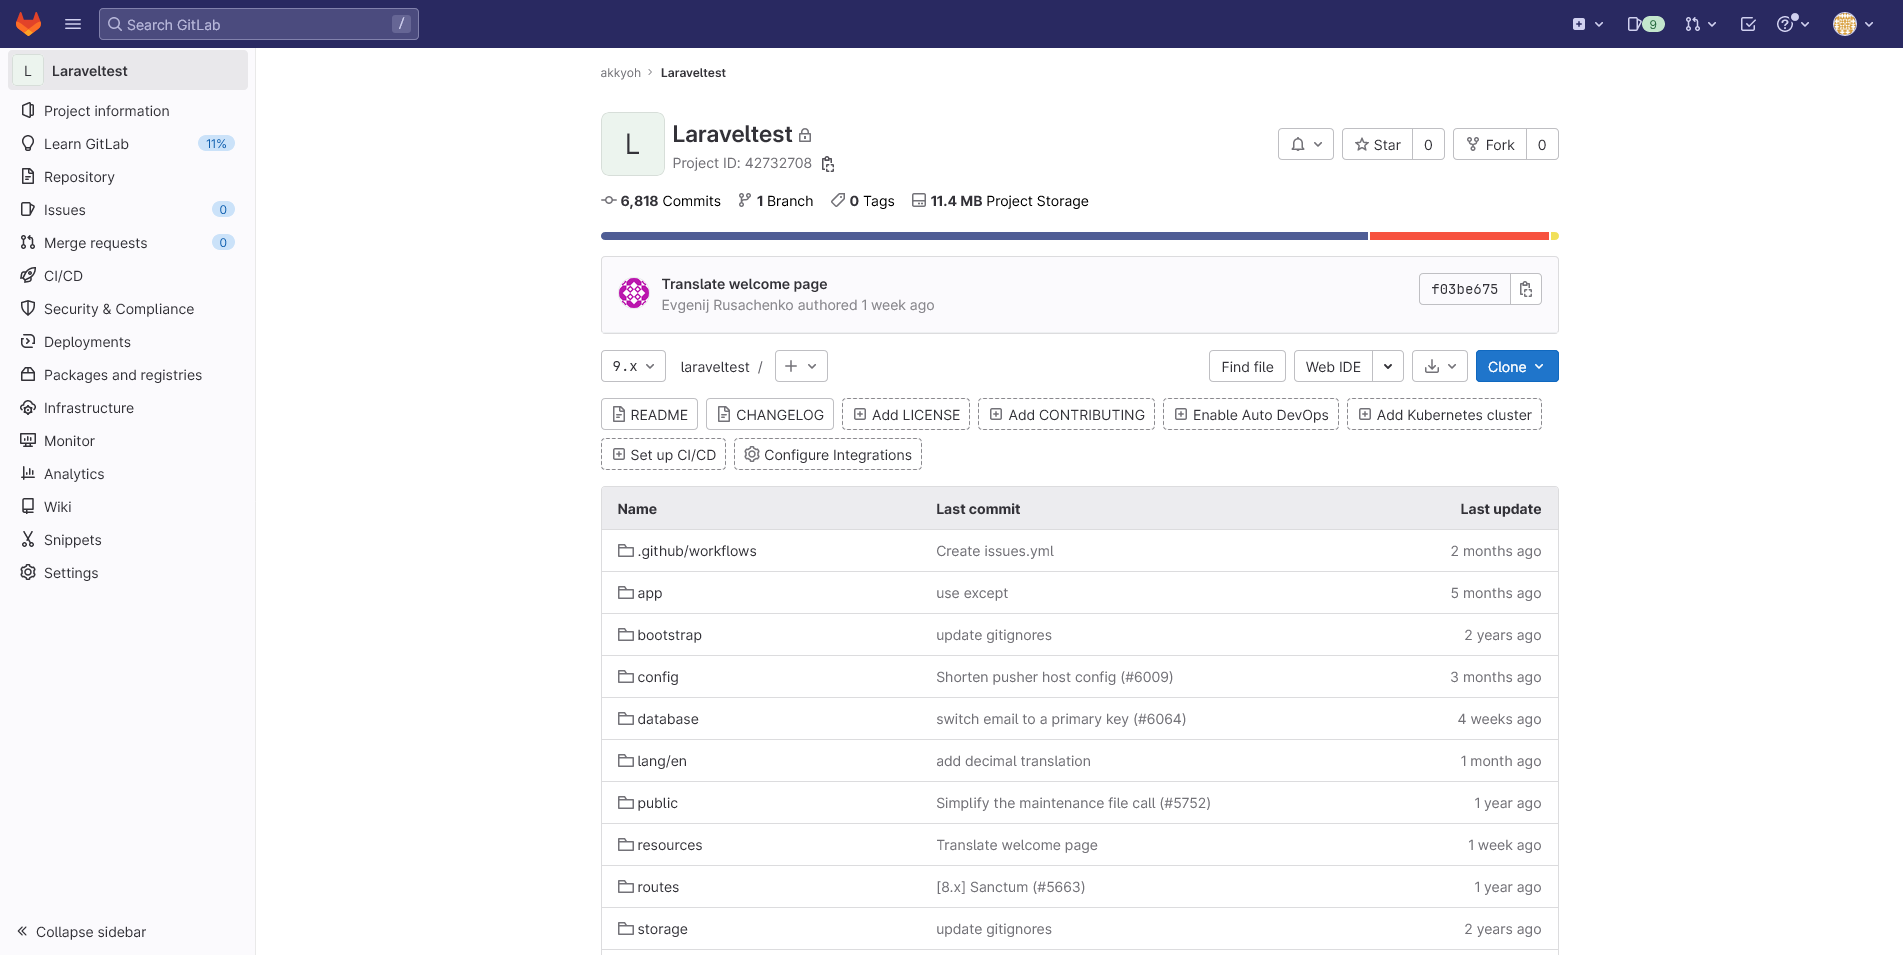
Task: Click the Packages and registries icon
Action: [x=28, y=375]
